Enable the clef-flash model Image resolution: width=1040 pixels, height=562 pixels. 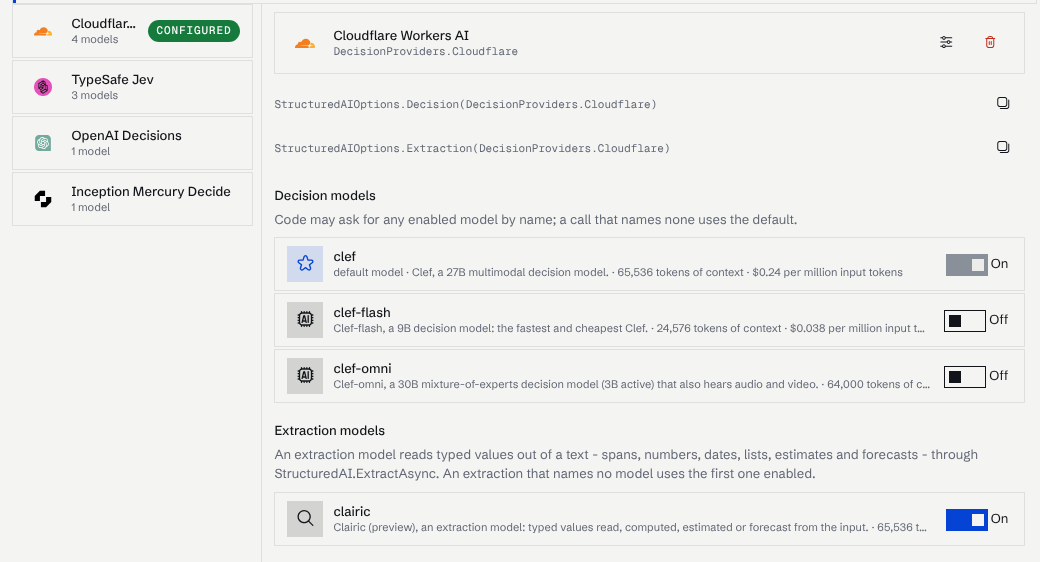click(x=964, y=321)
